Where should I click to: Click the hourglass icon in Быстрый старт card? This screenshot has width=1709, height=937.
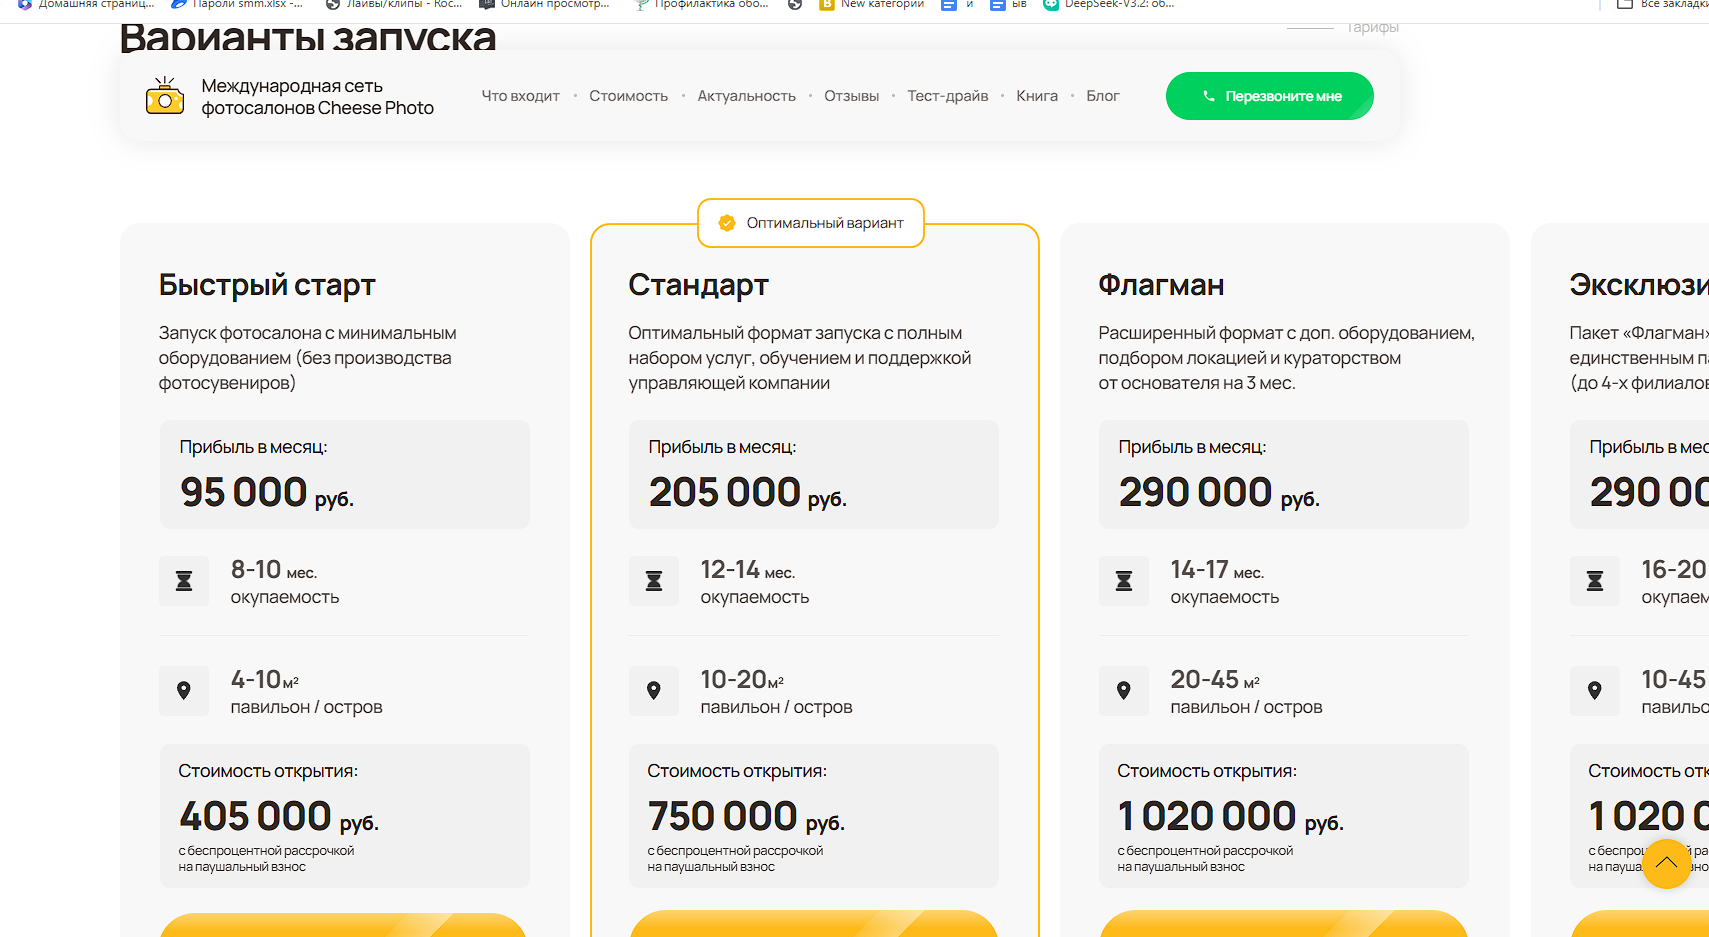coord(184,581)
